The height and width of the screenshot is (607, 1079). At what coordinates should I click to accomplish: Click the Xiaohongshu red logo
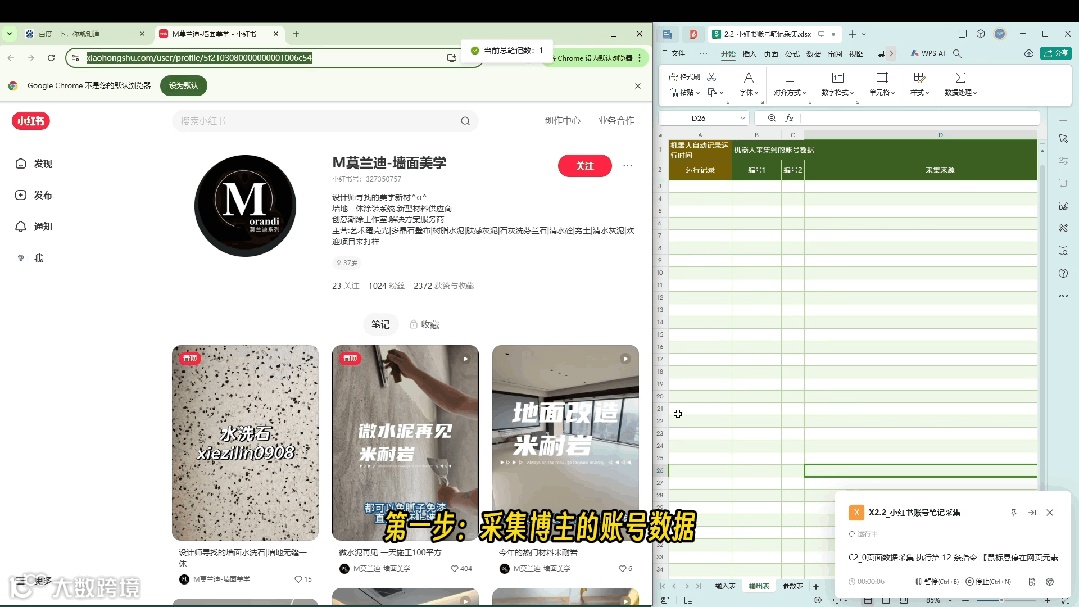(x=30, y=120)
